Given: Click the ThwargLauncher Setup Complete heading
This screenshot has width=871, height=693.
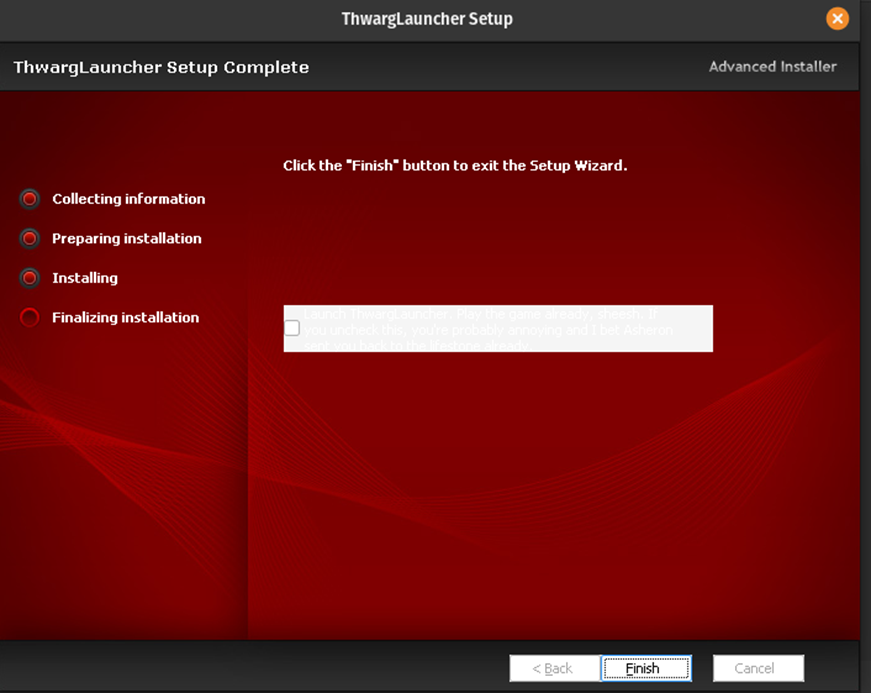Looking at the screenshot, I should tap(161, 68).
